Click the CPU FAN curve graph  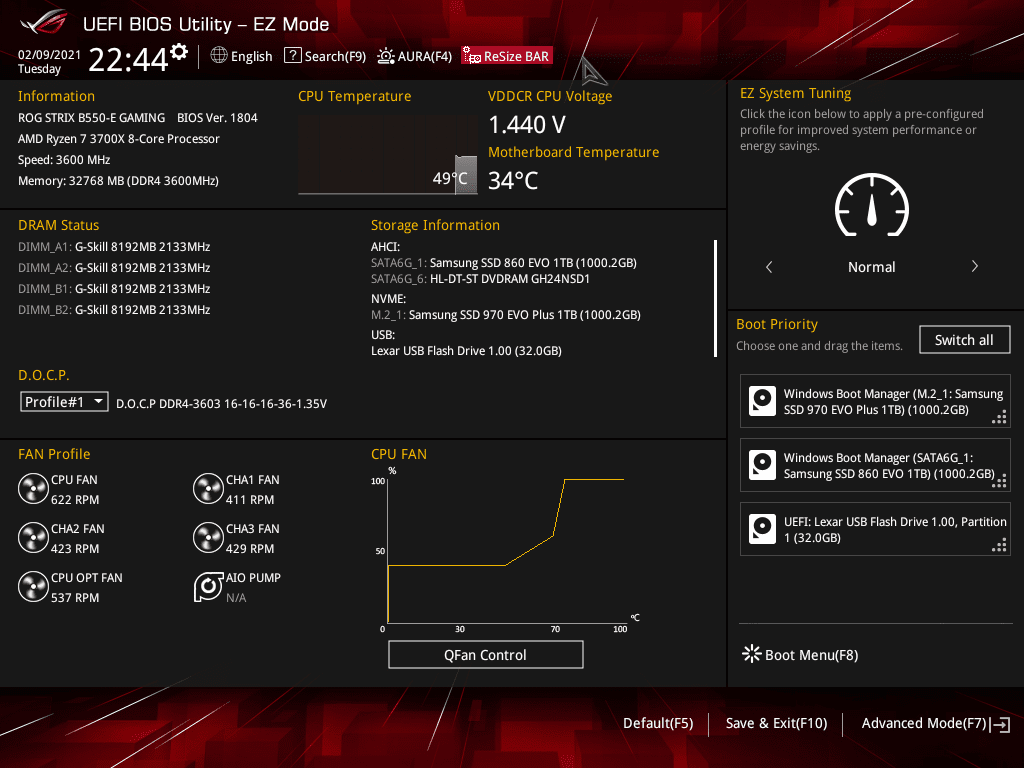505,550
